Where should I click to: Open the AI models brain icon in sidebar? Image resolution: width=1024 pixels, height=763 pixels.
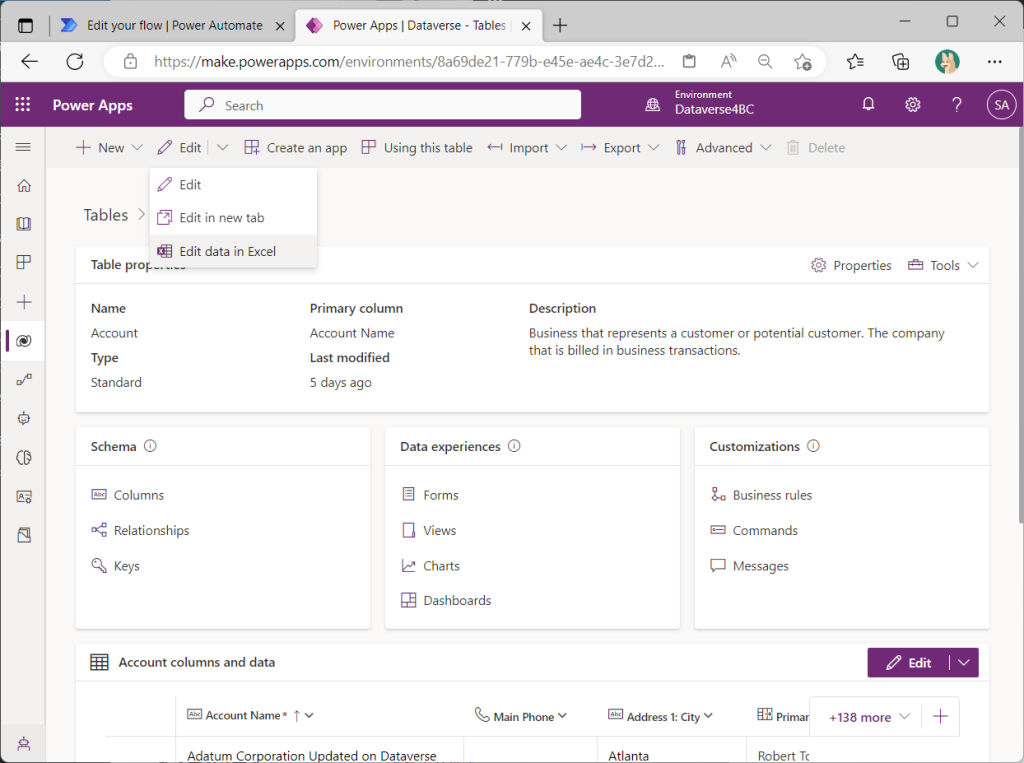(x=24, y=458)
